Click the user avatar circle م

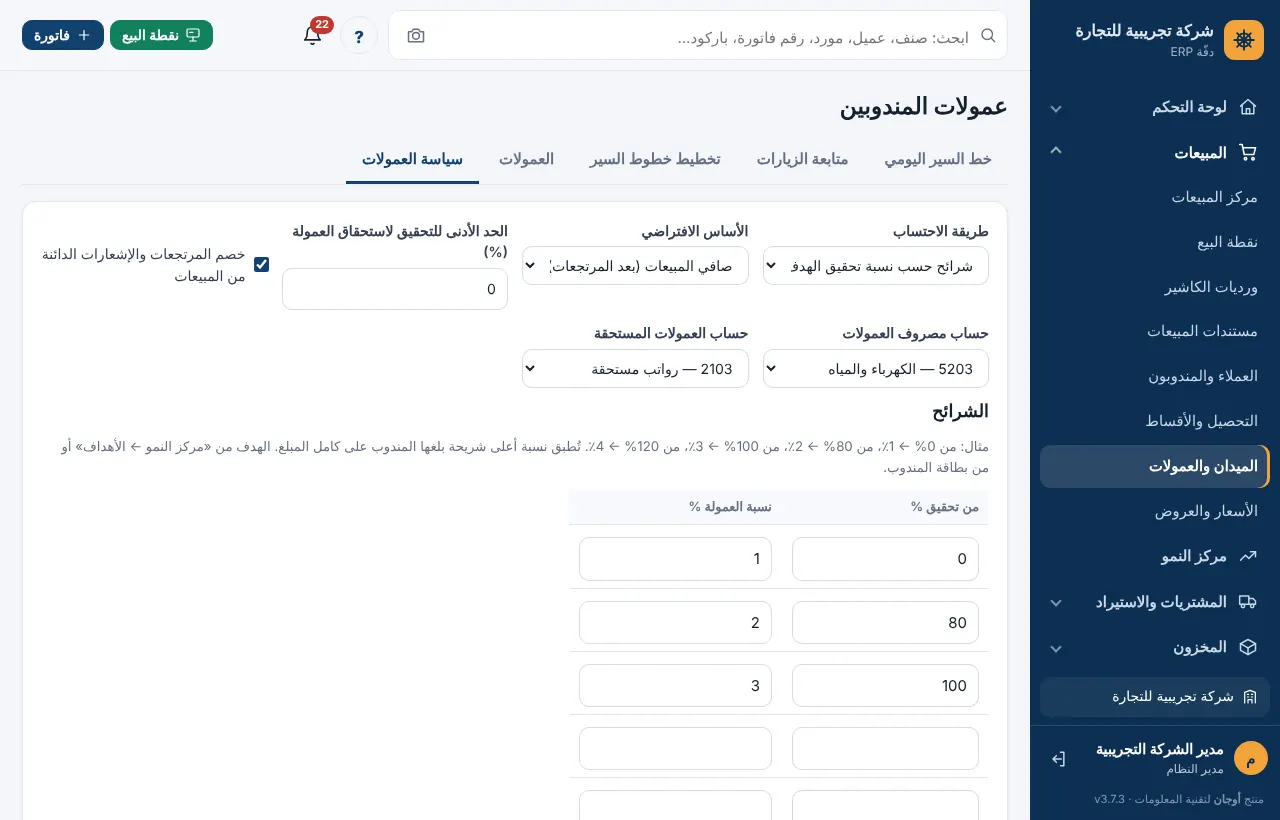[x=1250, y=758]
